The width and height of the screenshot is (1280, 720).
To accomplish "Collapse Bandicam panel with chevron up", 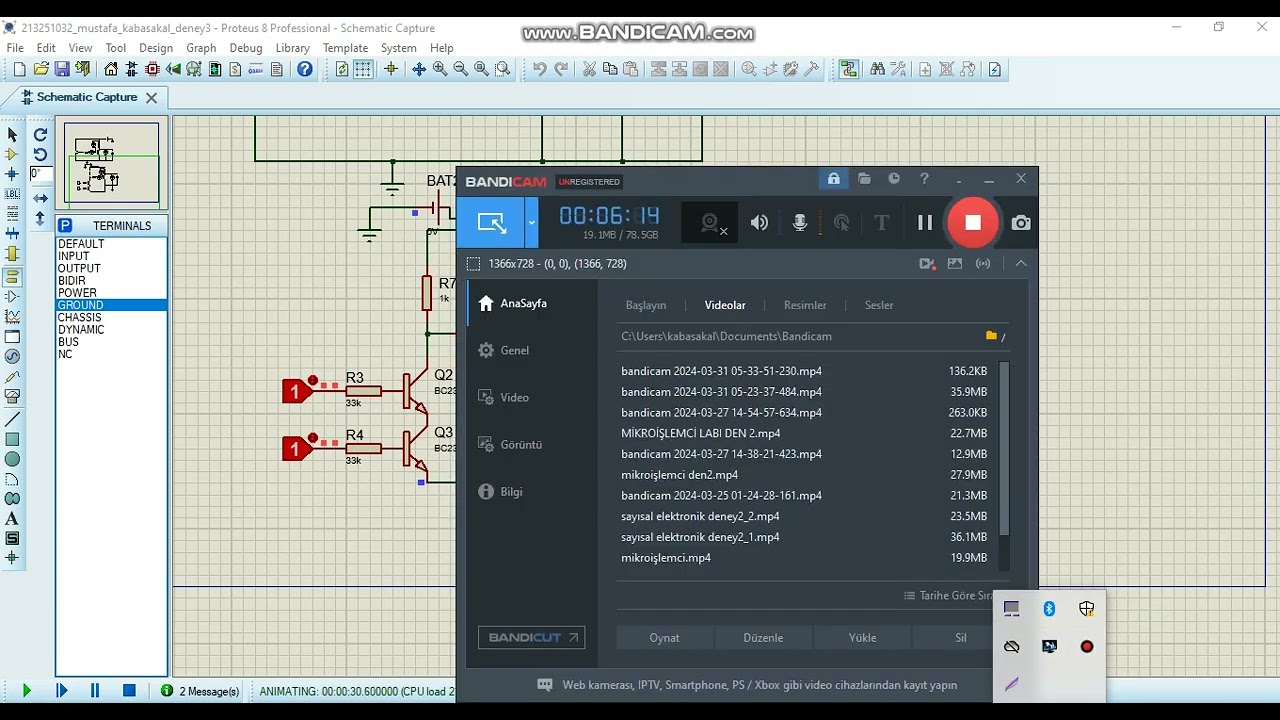I will pos(1020,264).
